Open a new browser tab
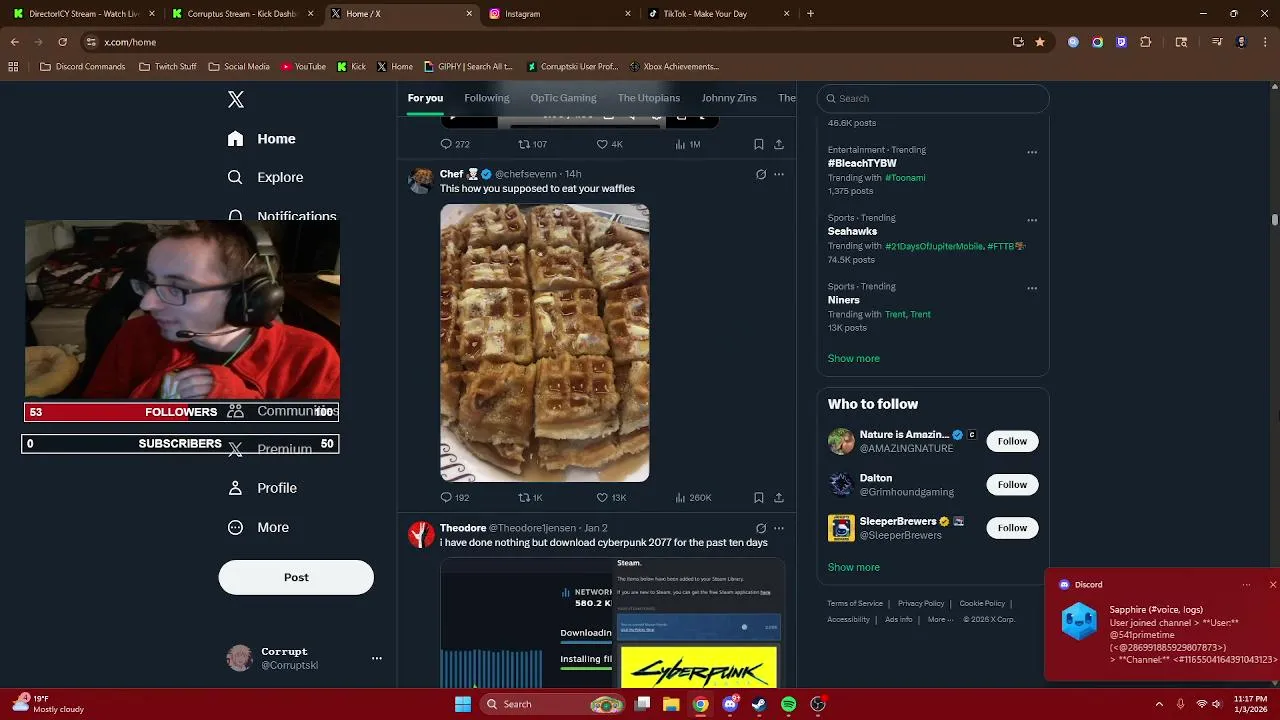 810,14
